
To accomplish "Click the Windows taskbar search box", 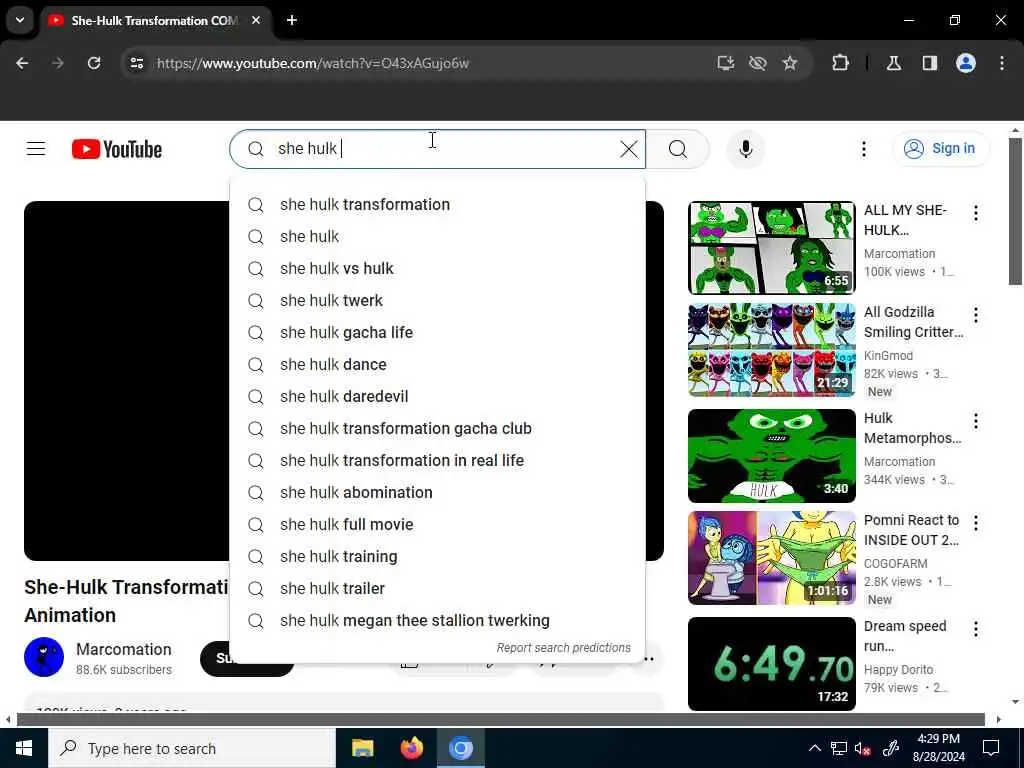I will [192, 748].
